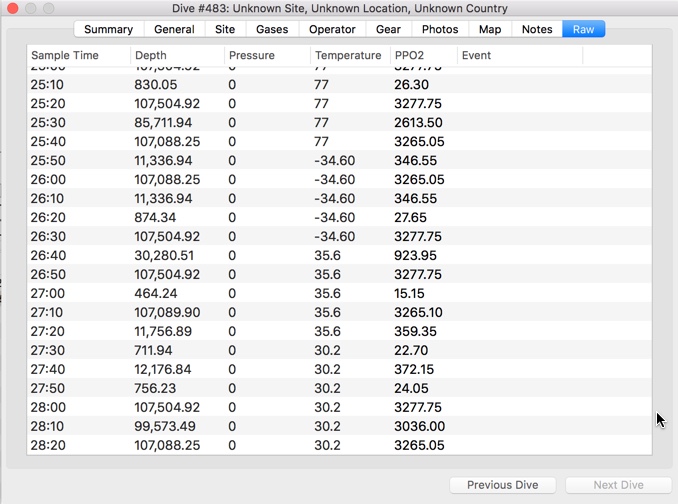Screen dimensions: 678x504
Task: Open the General tab
Action: click(x=174, y=29)
